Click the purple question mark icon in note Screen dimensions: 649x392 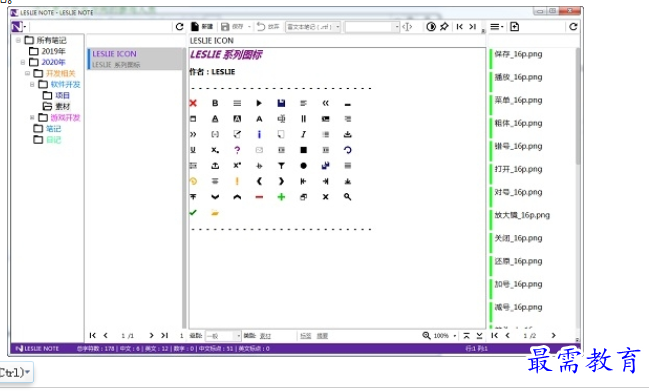coord(237,150)
